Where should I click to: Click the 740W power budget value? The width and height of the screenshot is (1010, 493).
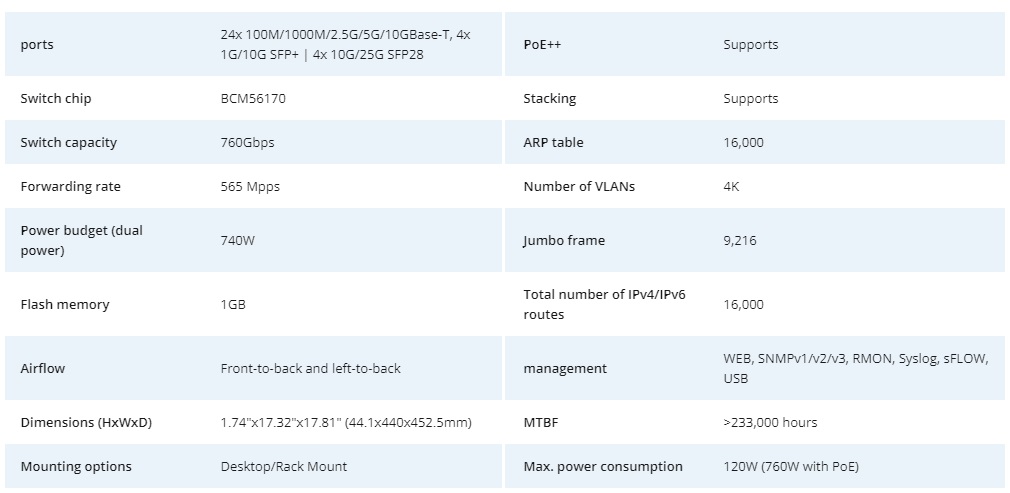click(238, 240)
